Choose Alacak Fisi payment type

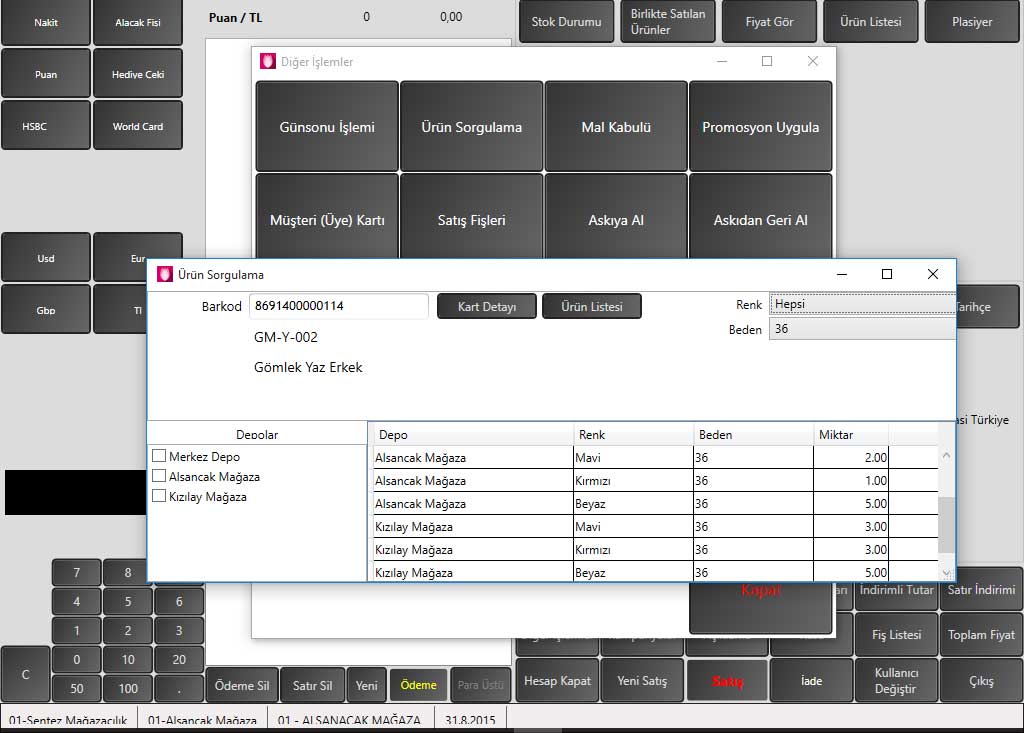coord(138,22)
